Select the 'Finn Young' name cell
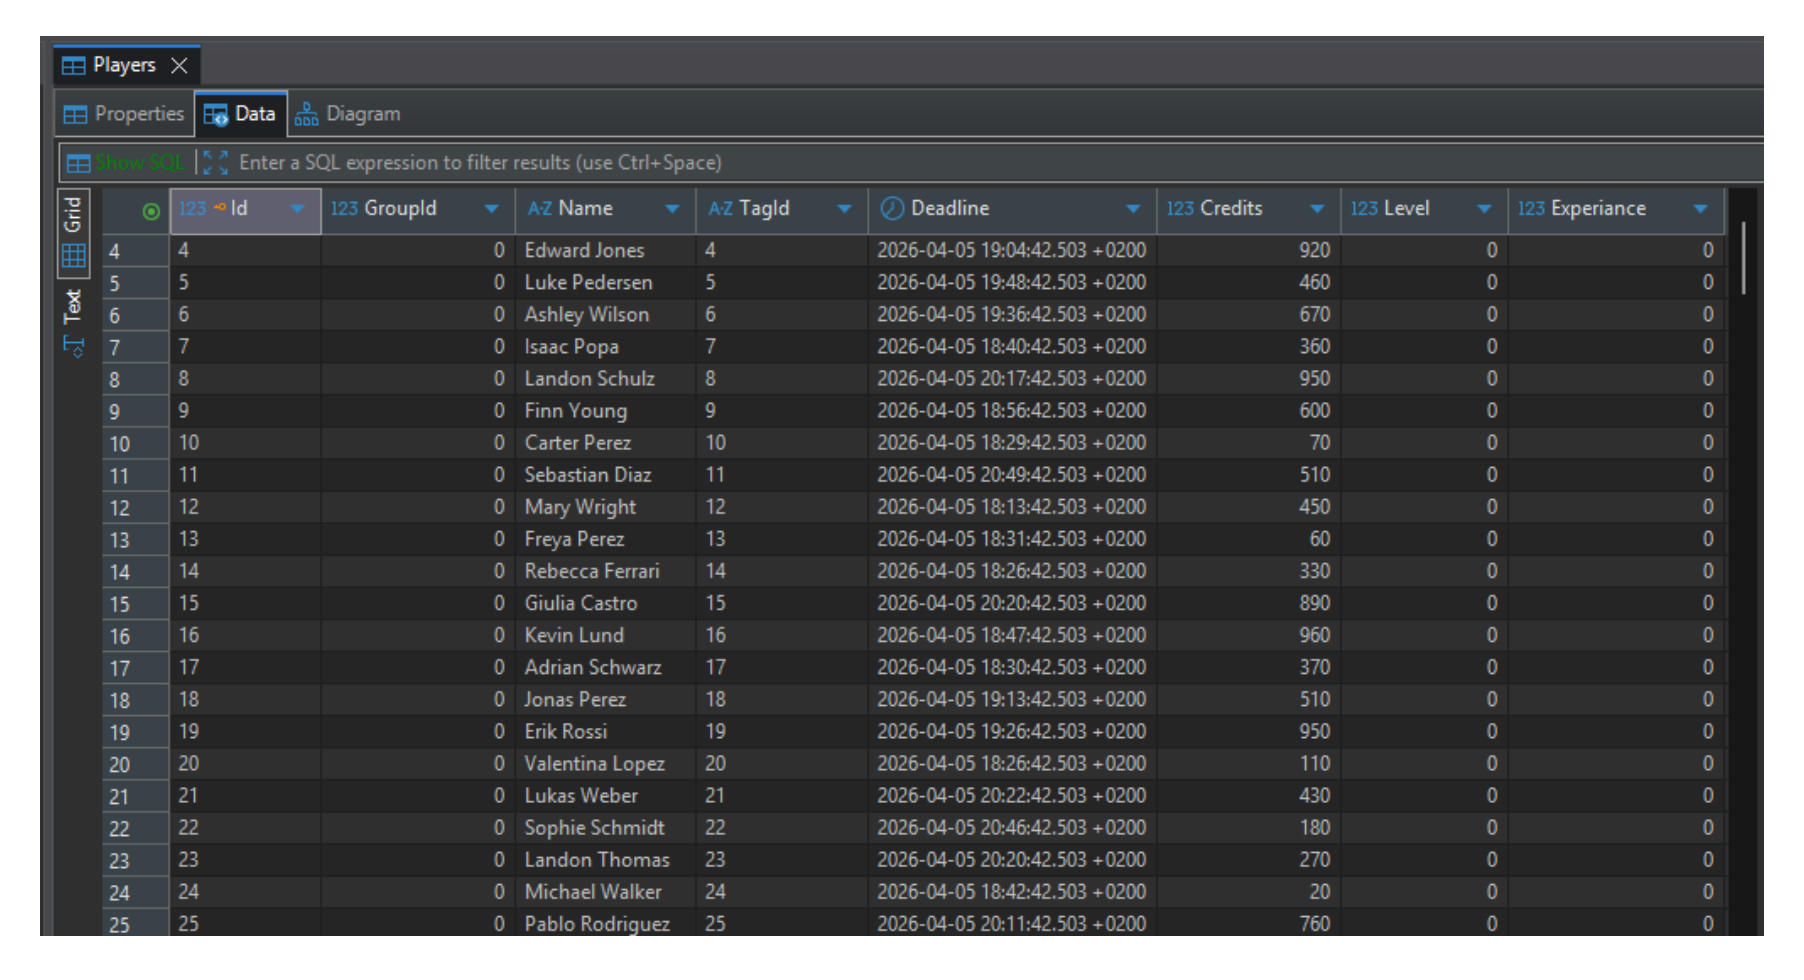Viewport: 1804px width, 980px height. (x=606, y=411)
